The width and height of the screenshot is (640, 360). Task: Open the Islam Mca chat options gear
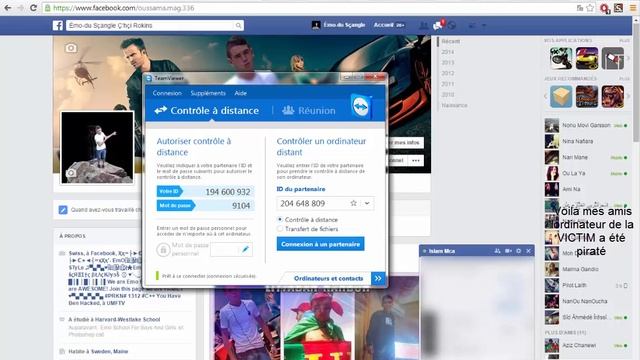click(518, 251)
